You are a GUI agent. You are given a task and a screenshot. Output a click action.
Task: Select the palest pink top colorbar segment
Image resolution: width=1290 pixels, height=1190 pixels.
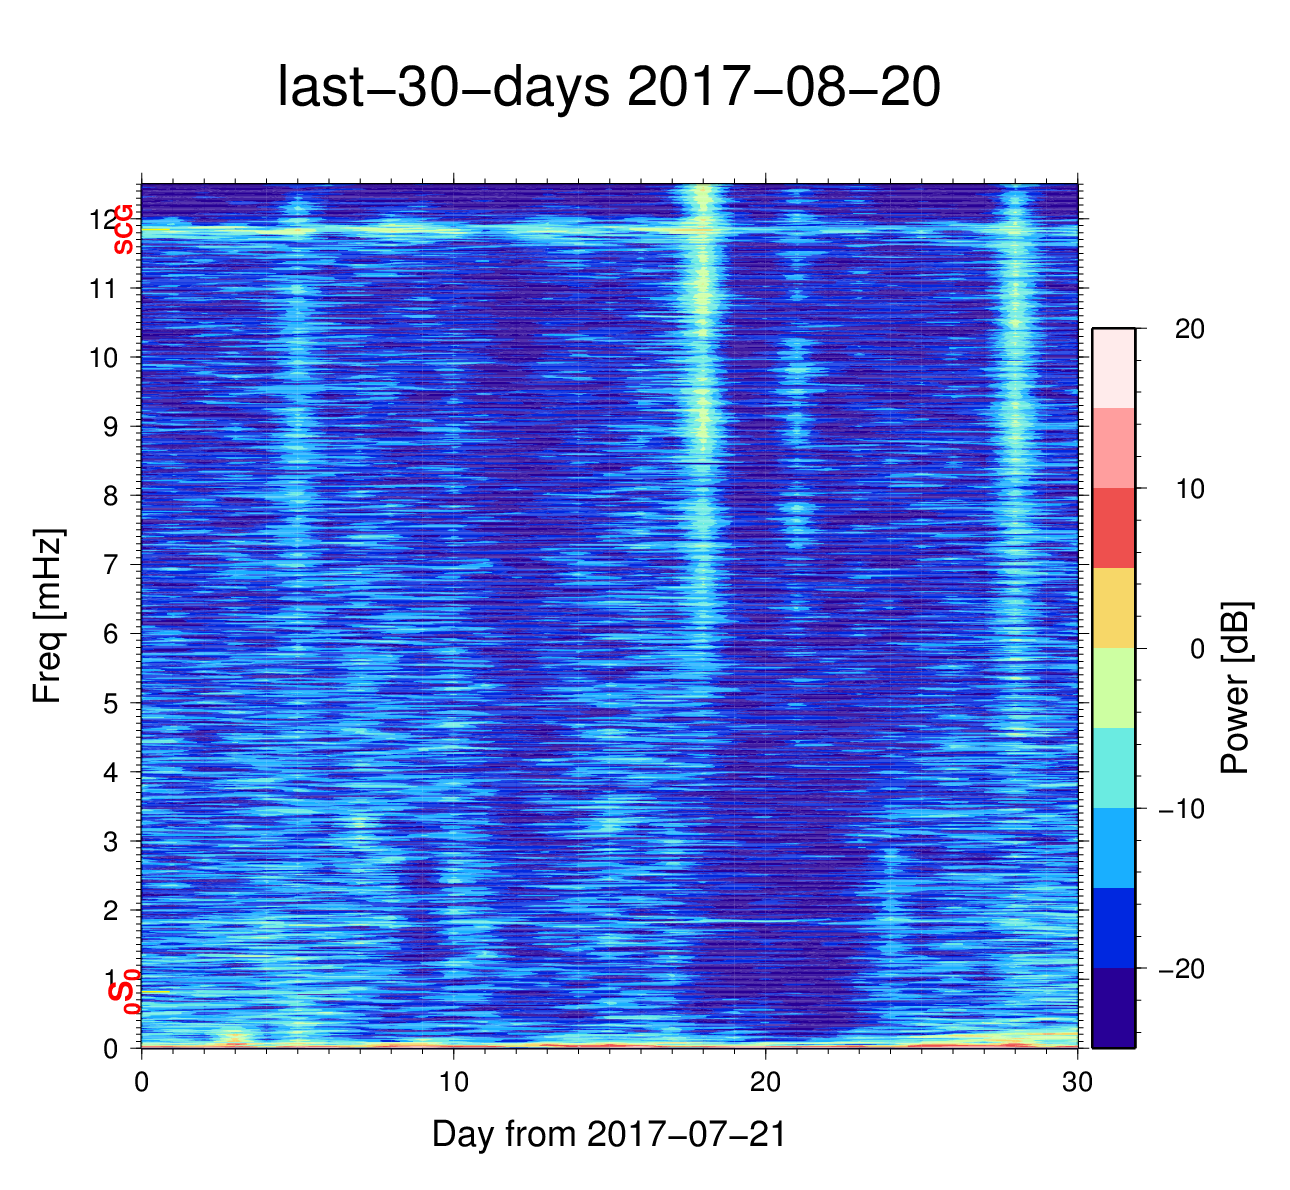click(1113, 368)
